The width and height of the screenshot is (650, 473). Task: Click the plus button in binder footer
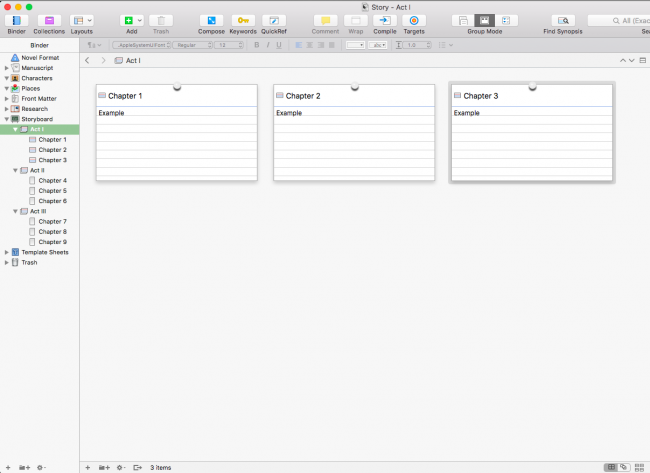(8, 468)
